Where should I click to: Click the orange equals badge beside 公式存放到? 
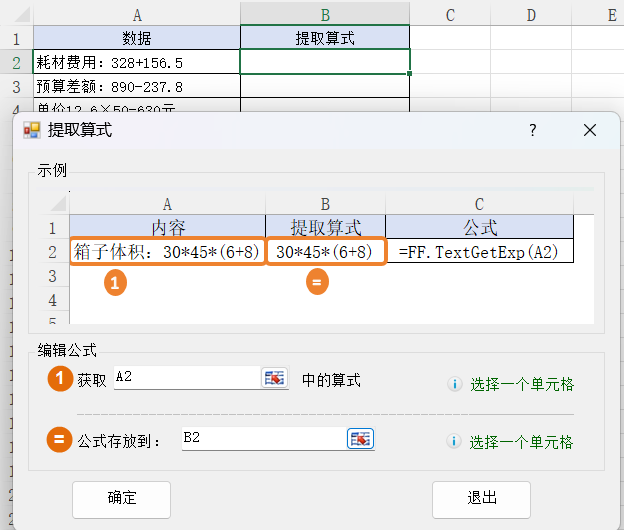pos(61,439)
